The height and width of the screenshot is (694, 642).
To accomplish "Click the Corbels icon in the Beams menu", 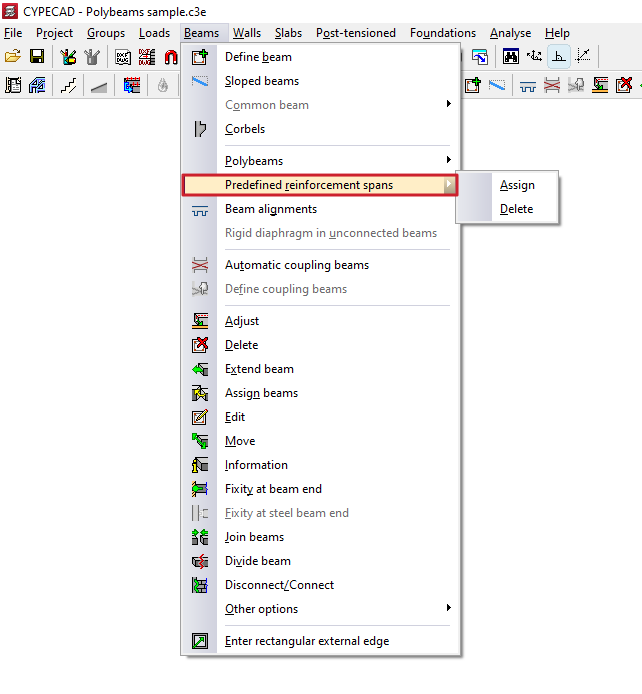I will click(x=200, y=129).
